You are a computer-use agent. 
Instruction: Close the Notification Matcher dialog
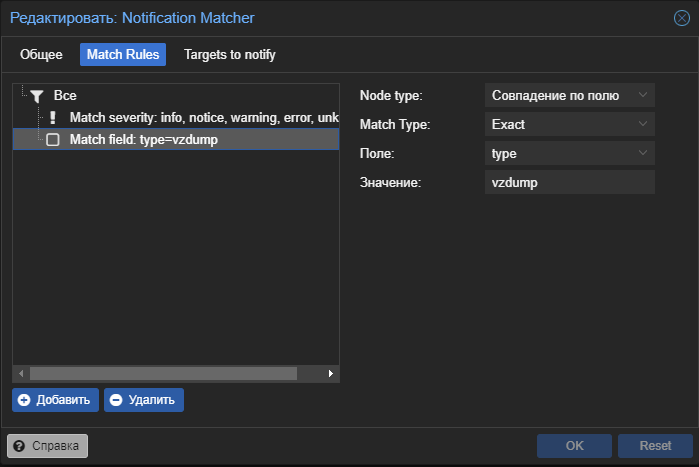[681, 18]
